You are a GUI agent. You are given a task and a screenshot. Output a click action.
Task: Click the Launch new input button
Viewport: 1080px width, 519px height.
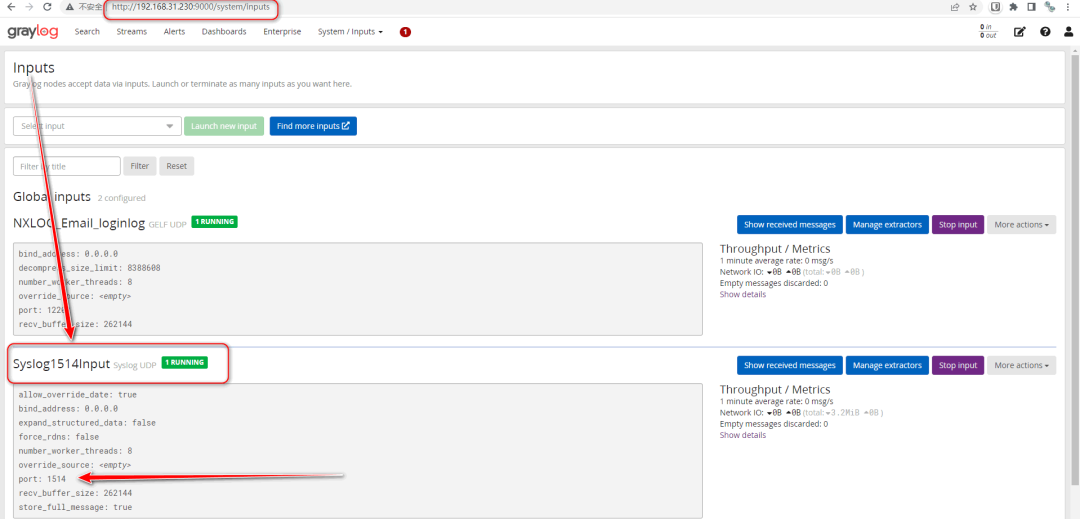coord(224,126)
